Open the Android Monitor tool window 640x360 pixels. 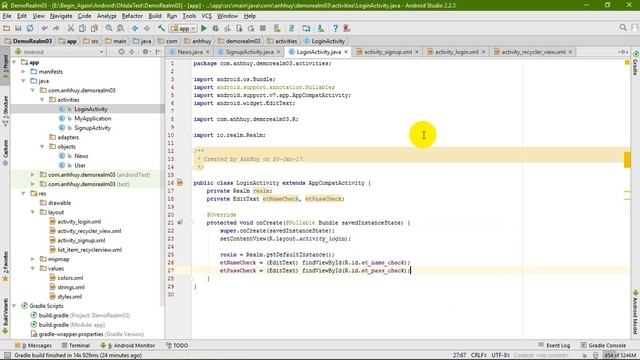coord(128,345)
